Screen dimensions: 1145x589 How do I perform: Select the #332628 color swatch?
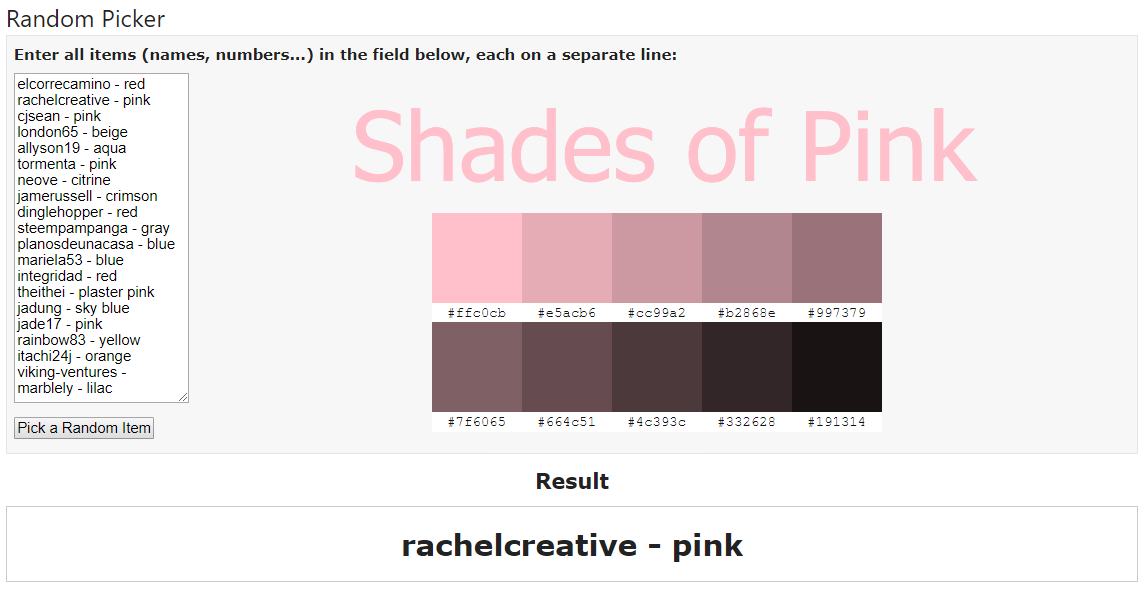[747, 367]
